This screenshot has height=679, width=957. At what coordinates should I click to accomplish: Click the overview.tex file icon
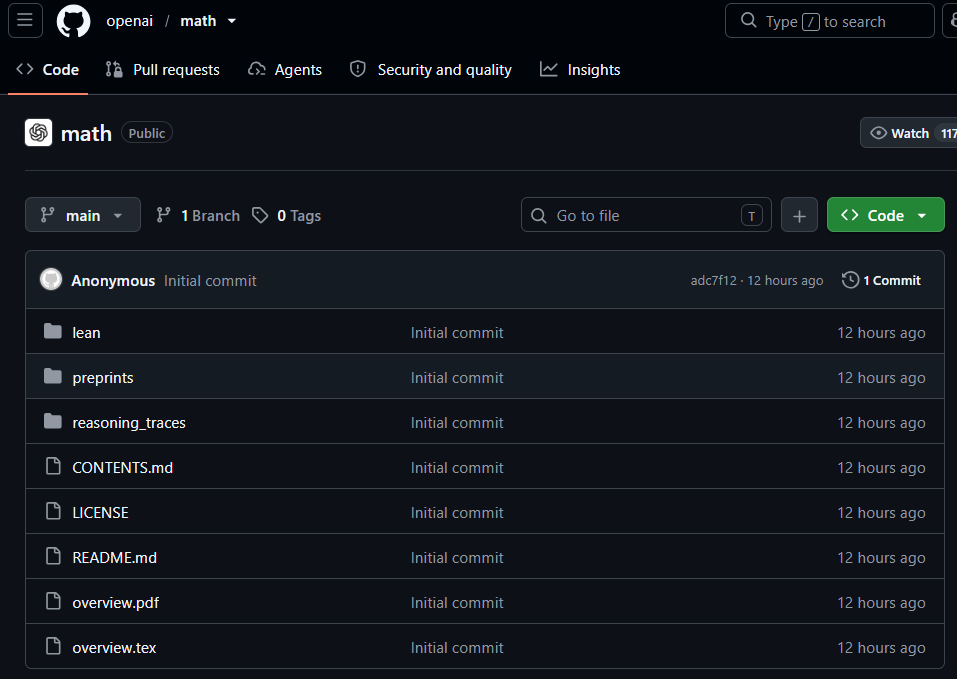tap(54, 647)
